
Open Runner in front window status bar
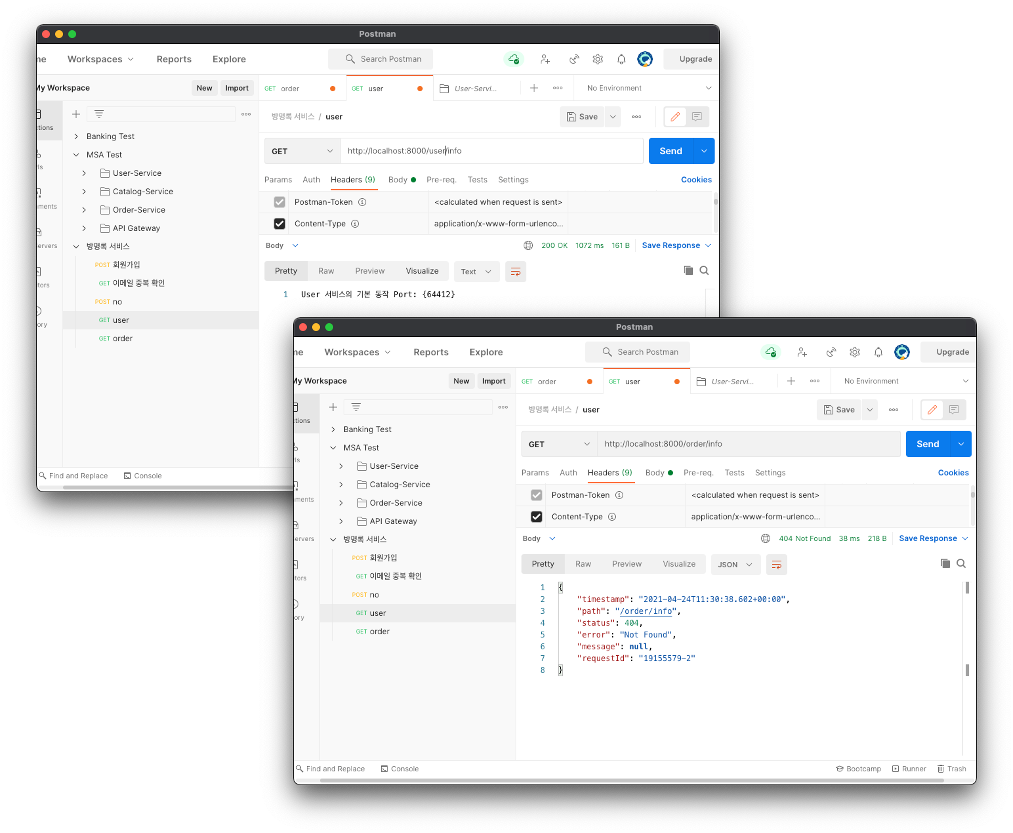click(x=909, y=769)
